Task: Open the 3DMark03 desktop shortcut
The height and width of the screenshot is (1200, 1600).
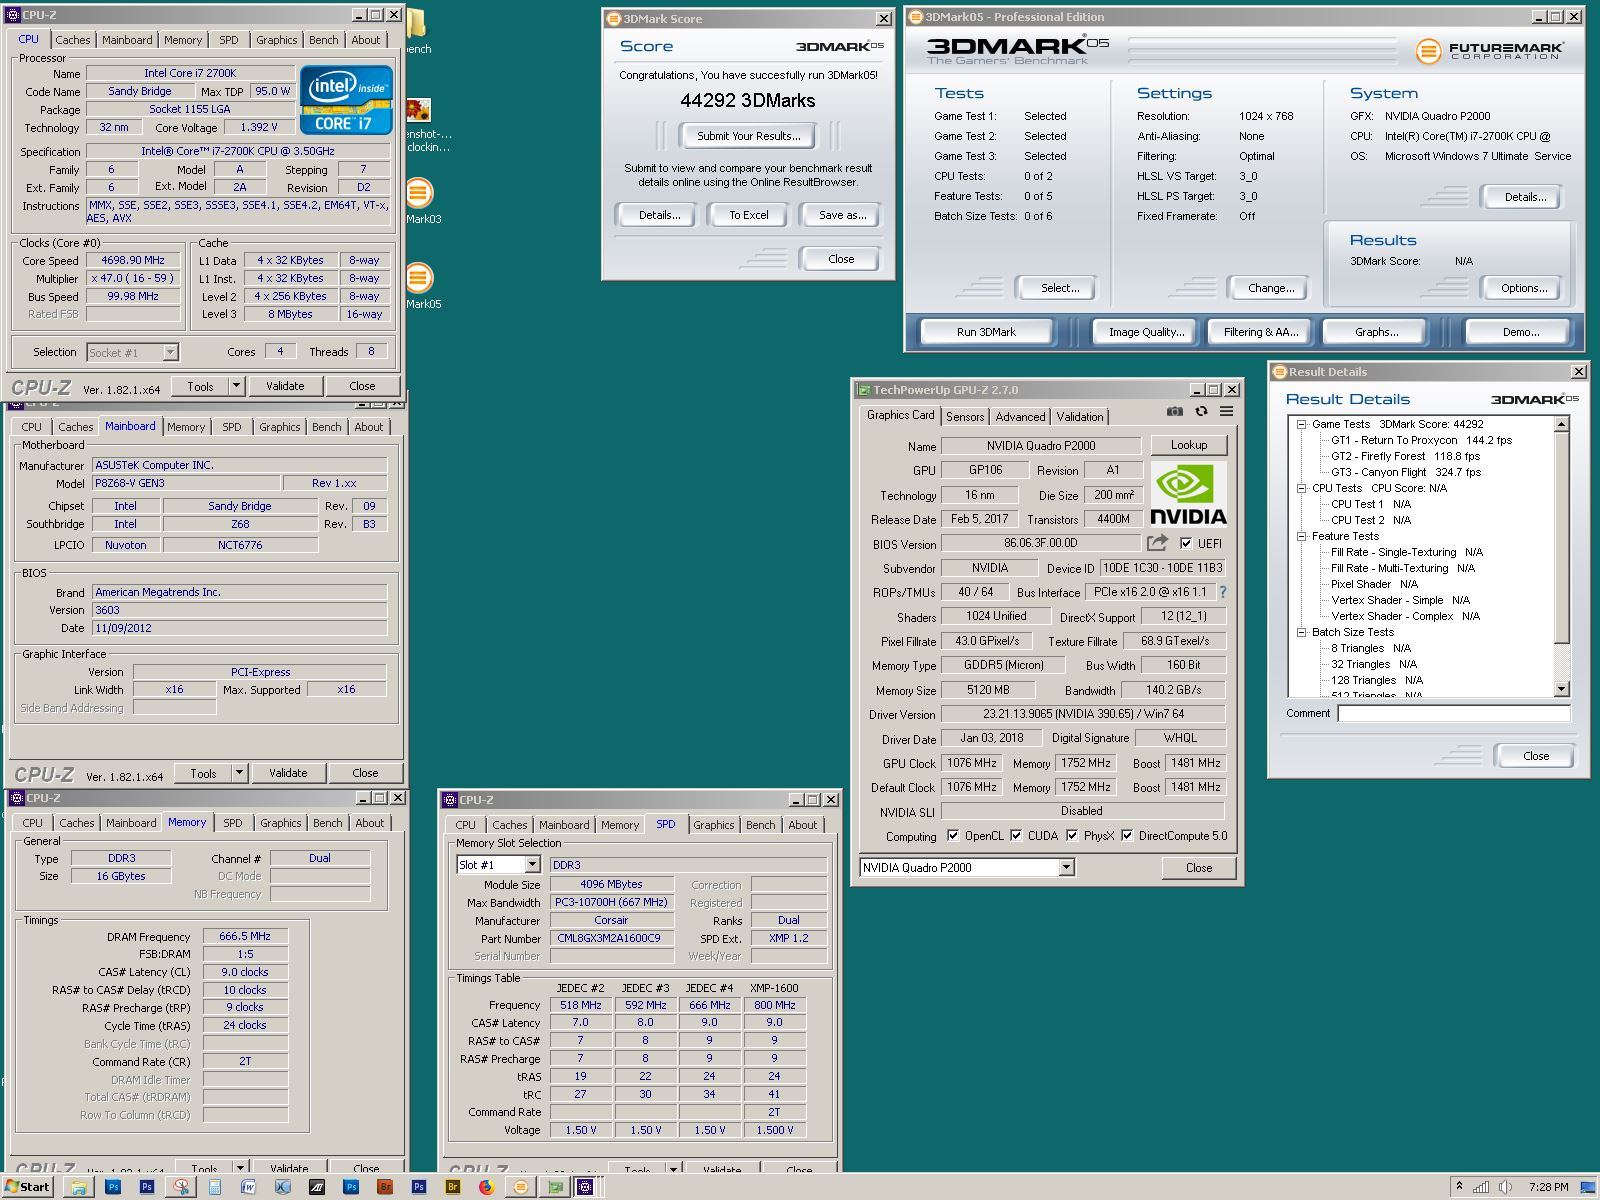Action: coord(419,199)
